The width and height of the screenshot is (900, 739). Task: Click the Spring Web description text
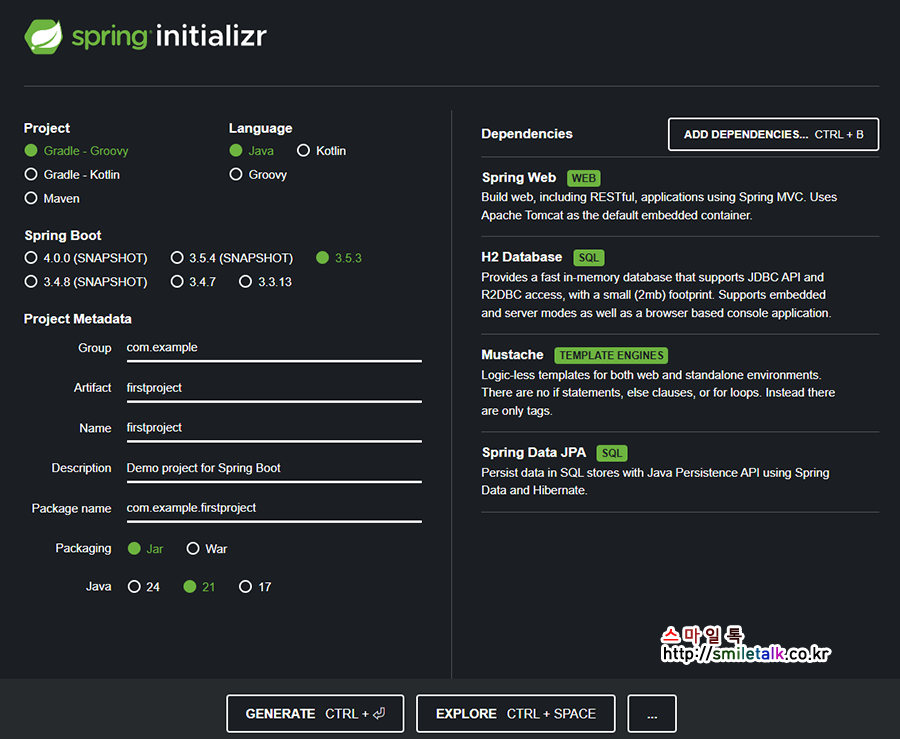coord(659,206)
